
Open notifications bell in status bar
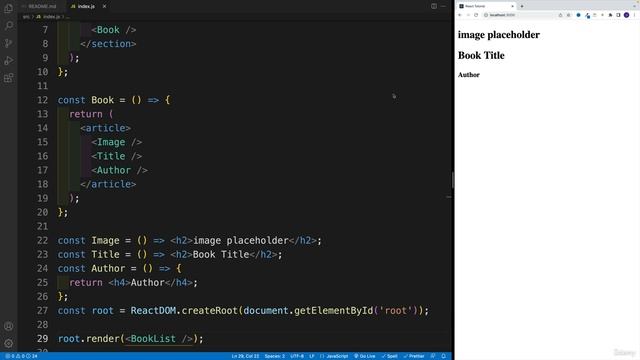444,356
